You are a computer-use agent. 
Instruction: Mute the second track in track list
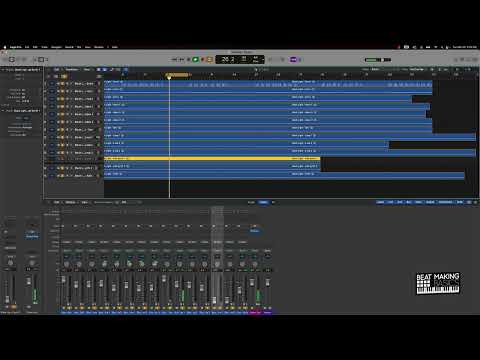(x=58, y=91)
